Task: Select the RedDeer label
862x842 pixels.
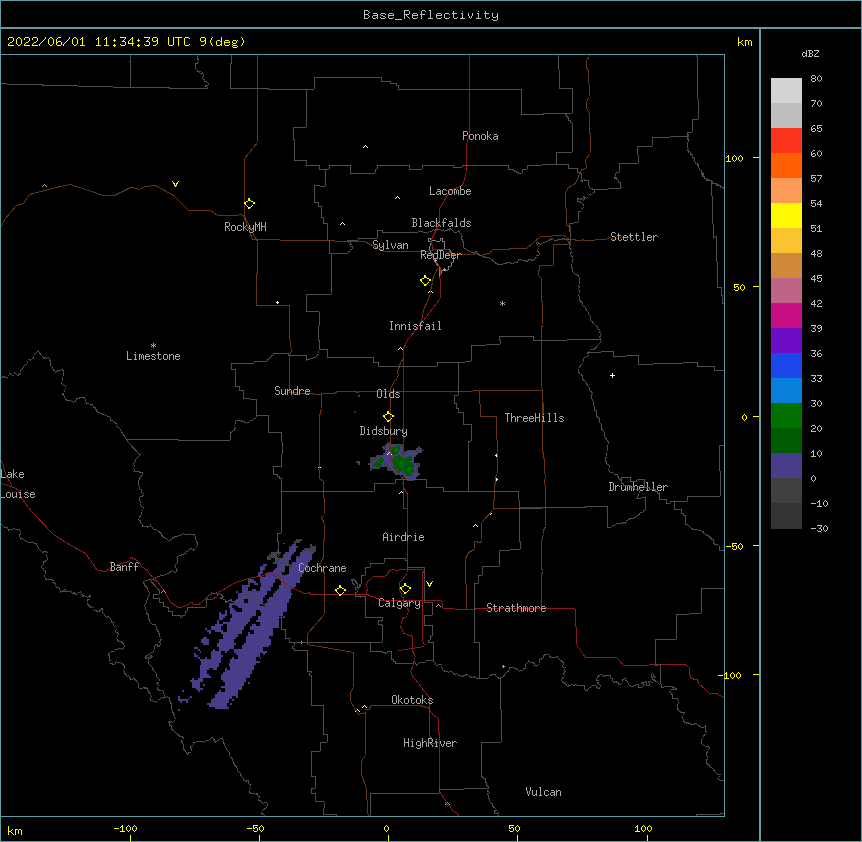Action: click(x=440, y=255)
